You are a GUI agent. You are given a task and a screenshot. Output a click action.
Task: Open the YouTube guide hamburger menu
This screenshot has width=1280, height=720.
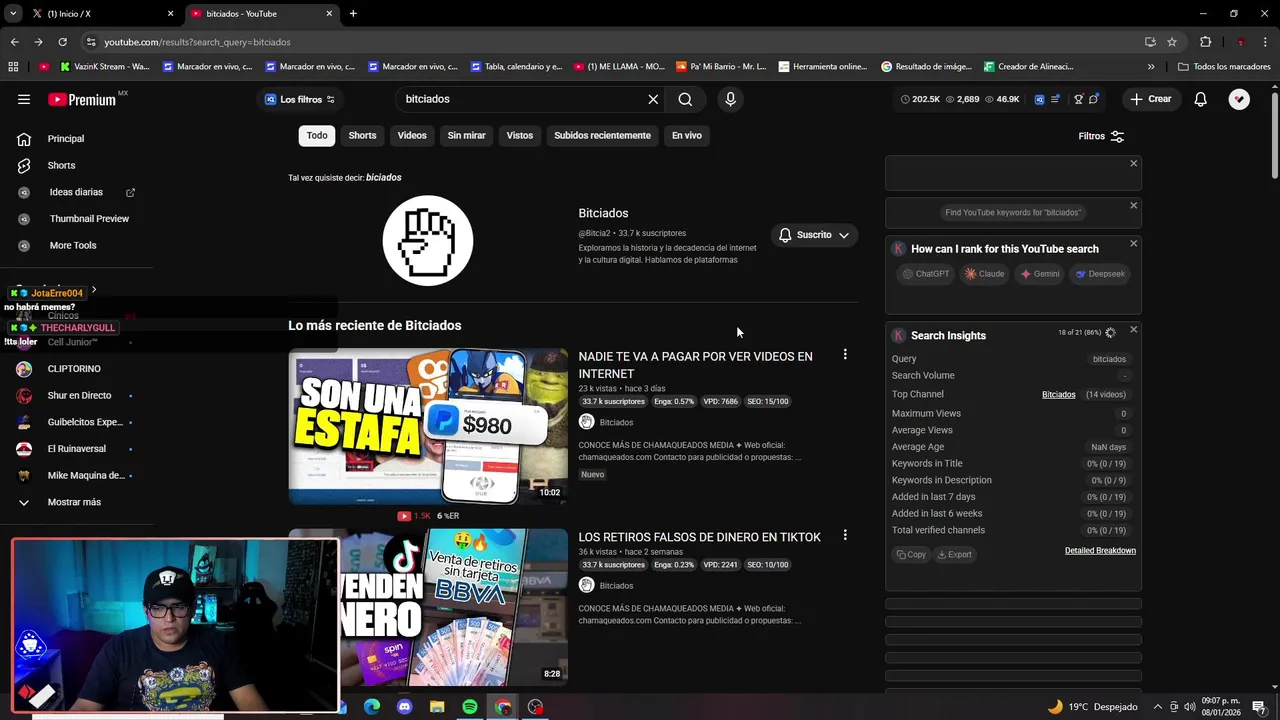(x=24, y=99)
